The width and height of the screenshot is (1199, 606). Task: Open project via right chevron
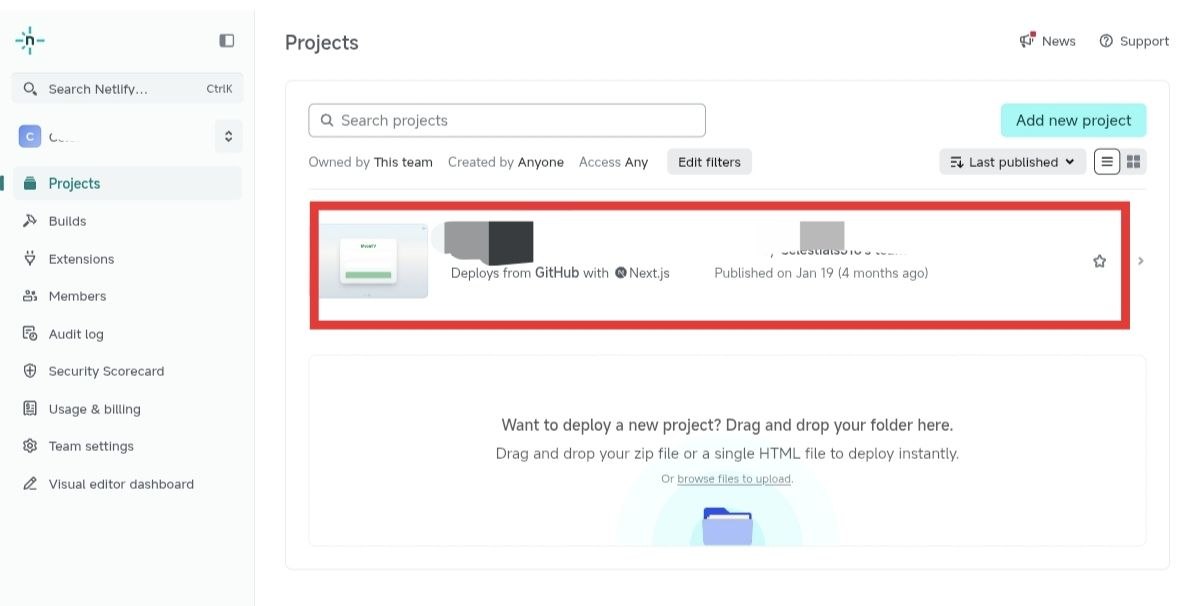pos(1141,261)
